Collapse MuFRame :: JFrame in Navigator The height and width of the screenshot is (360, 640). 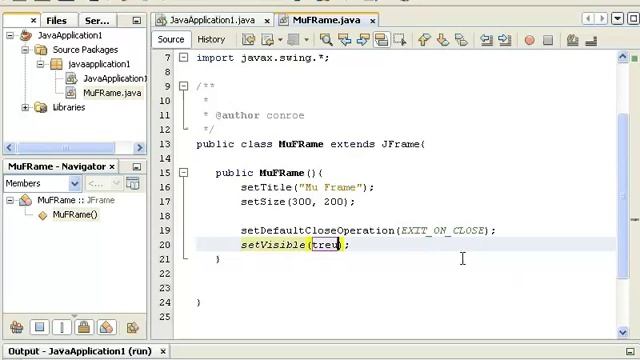tap(10, 200)
